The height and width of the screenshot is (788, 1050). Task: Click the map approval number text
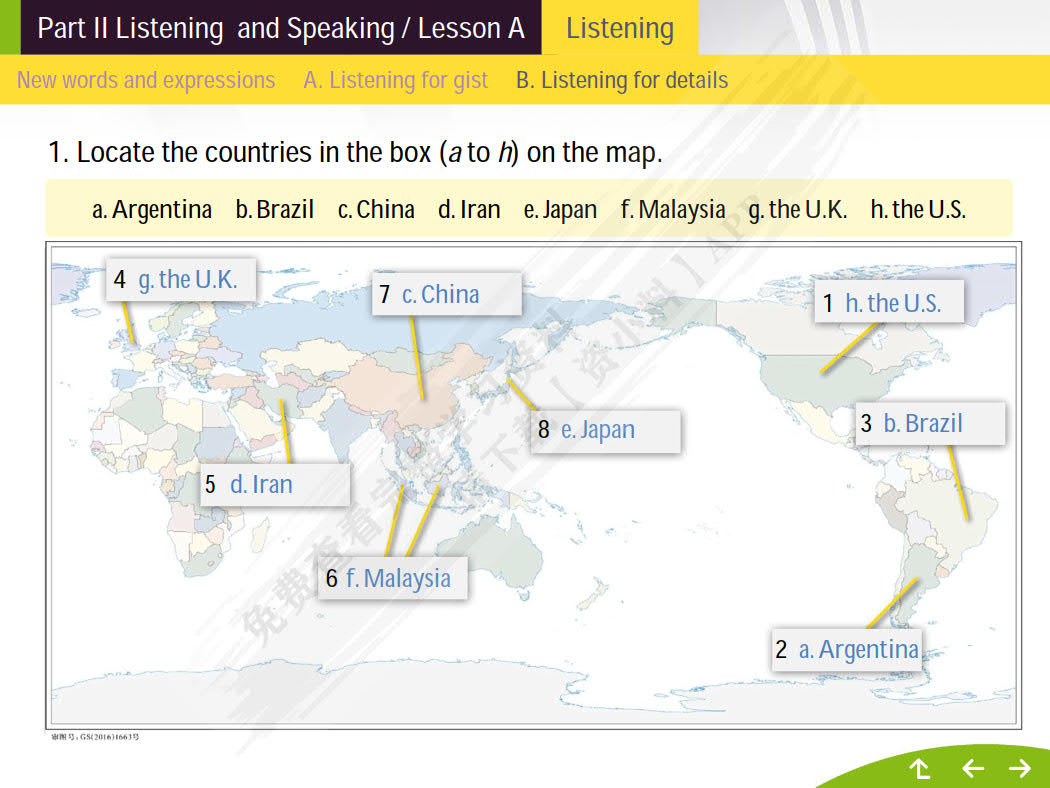tap(95, 737)
